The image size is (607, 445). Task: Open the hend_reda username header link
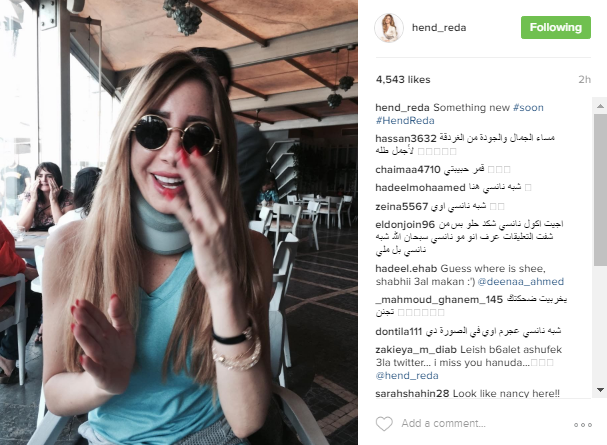pyautogui.click(x=439, y=28)
